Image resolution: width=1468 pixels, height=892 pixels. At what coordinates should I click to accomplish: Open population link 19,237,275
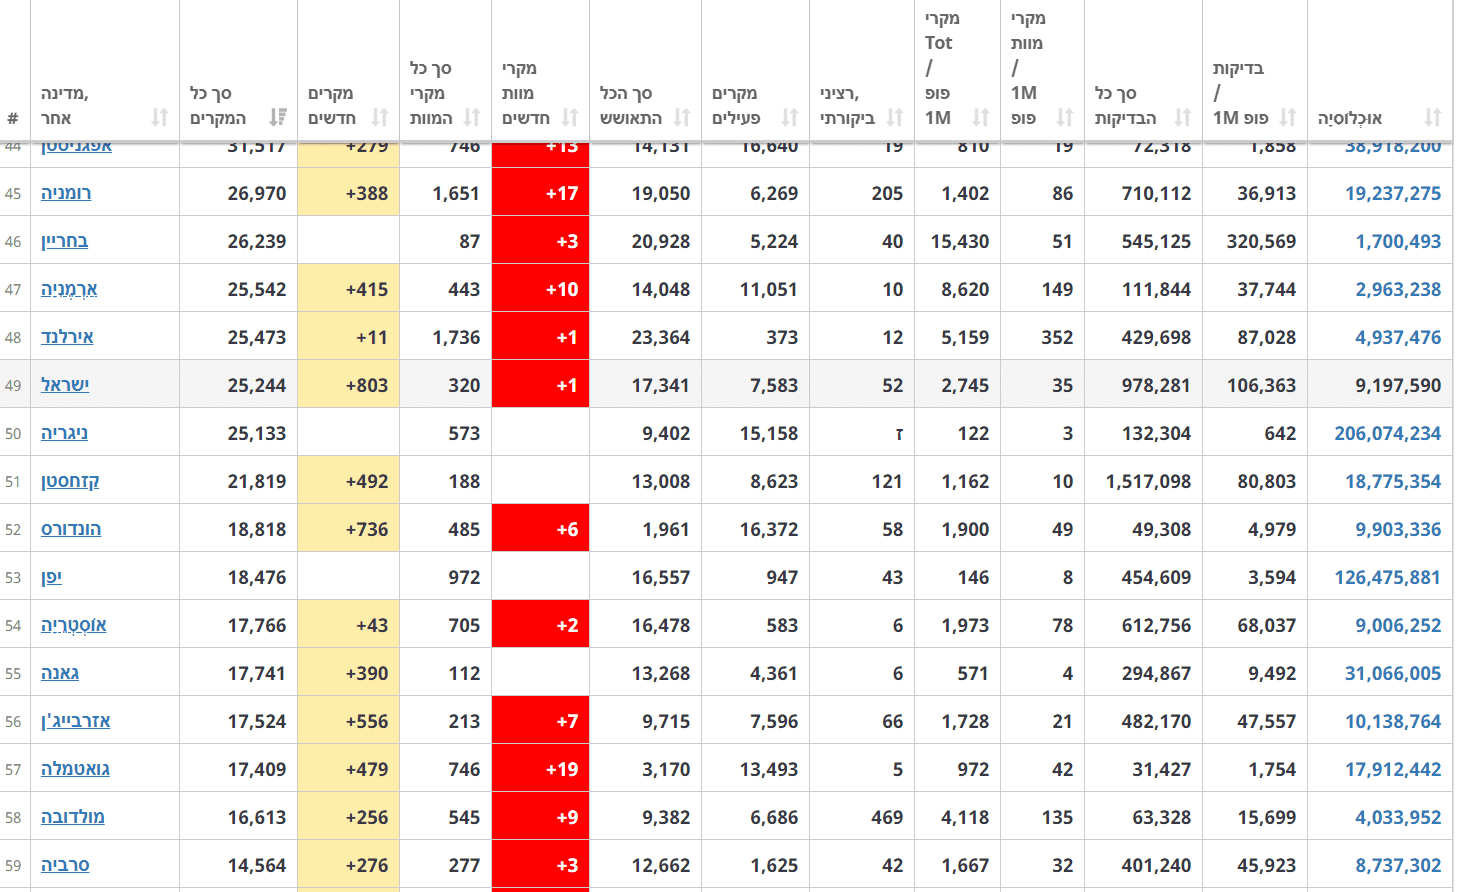1393,193
